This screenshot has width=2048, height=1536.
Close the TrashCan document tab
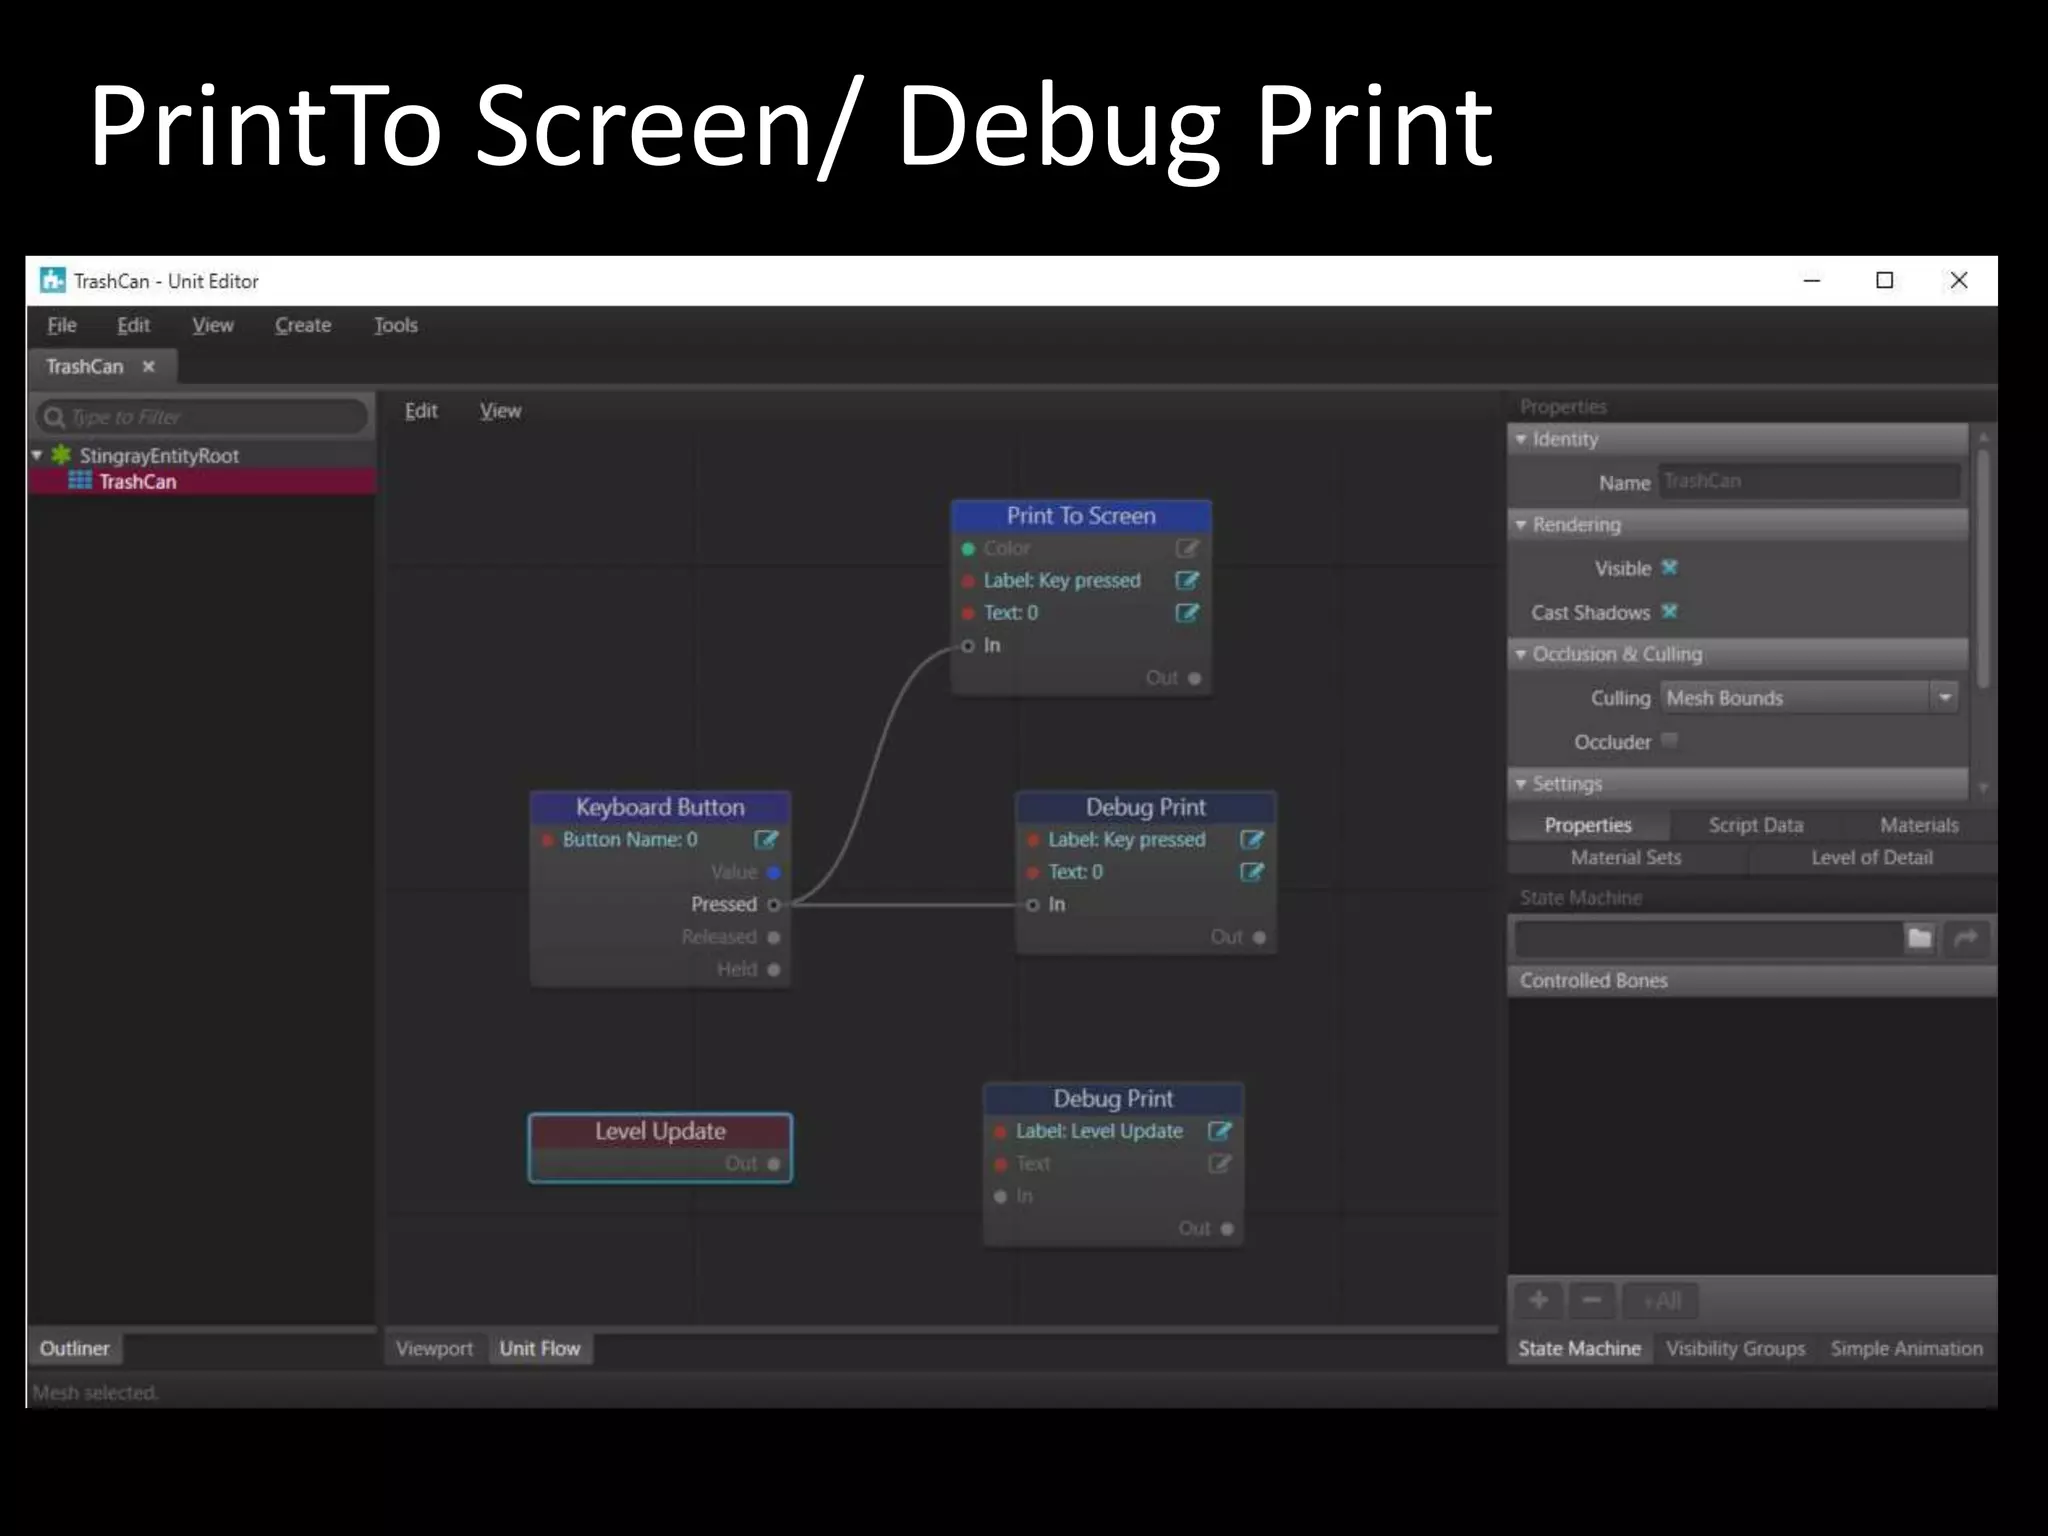(x=149, y=366)
